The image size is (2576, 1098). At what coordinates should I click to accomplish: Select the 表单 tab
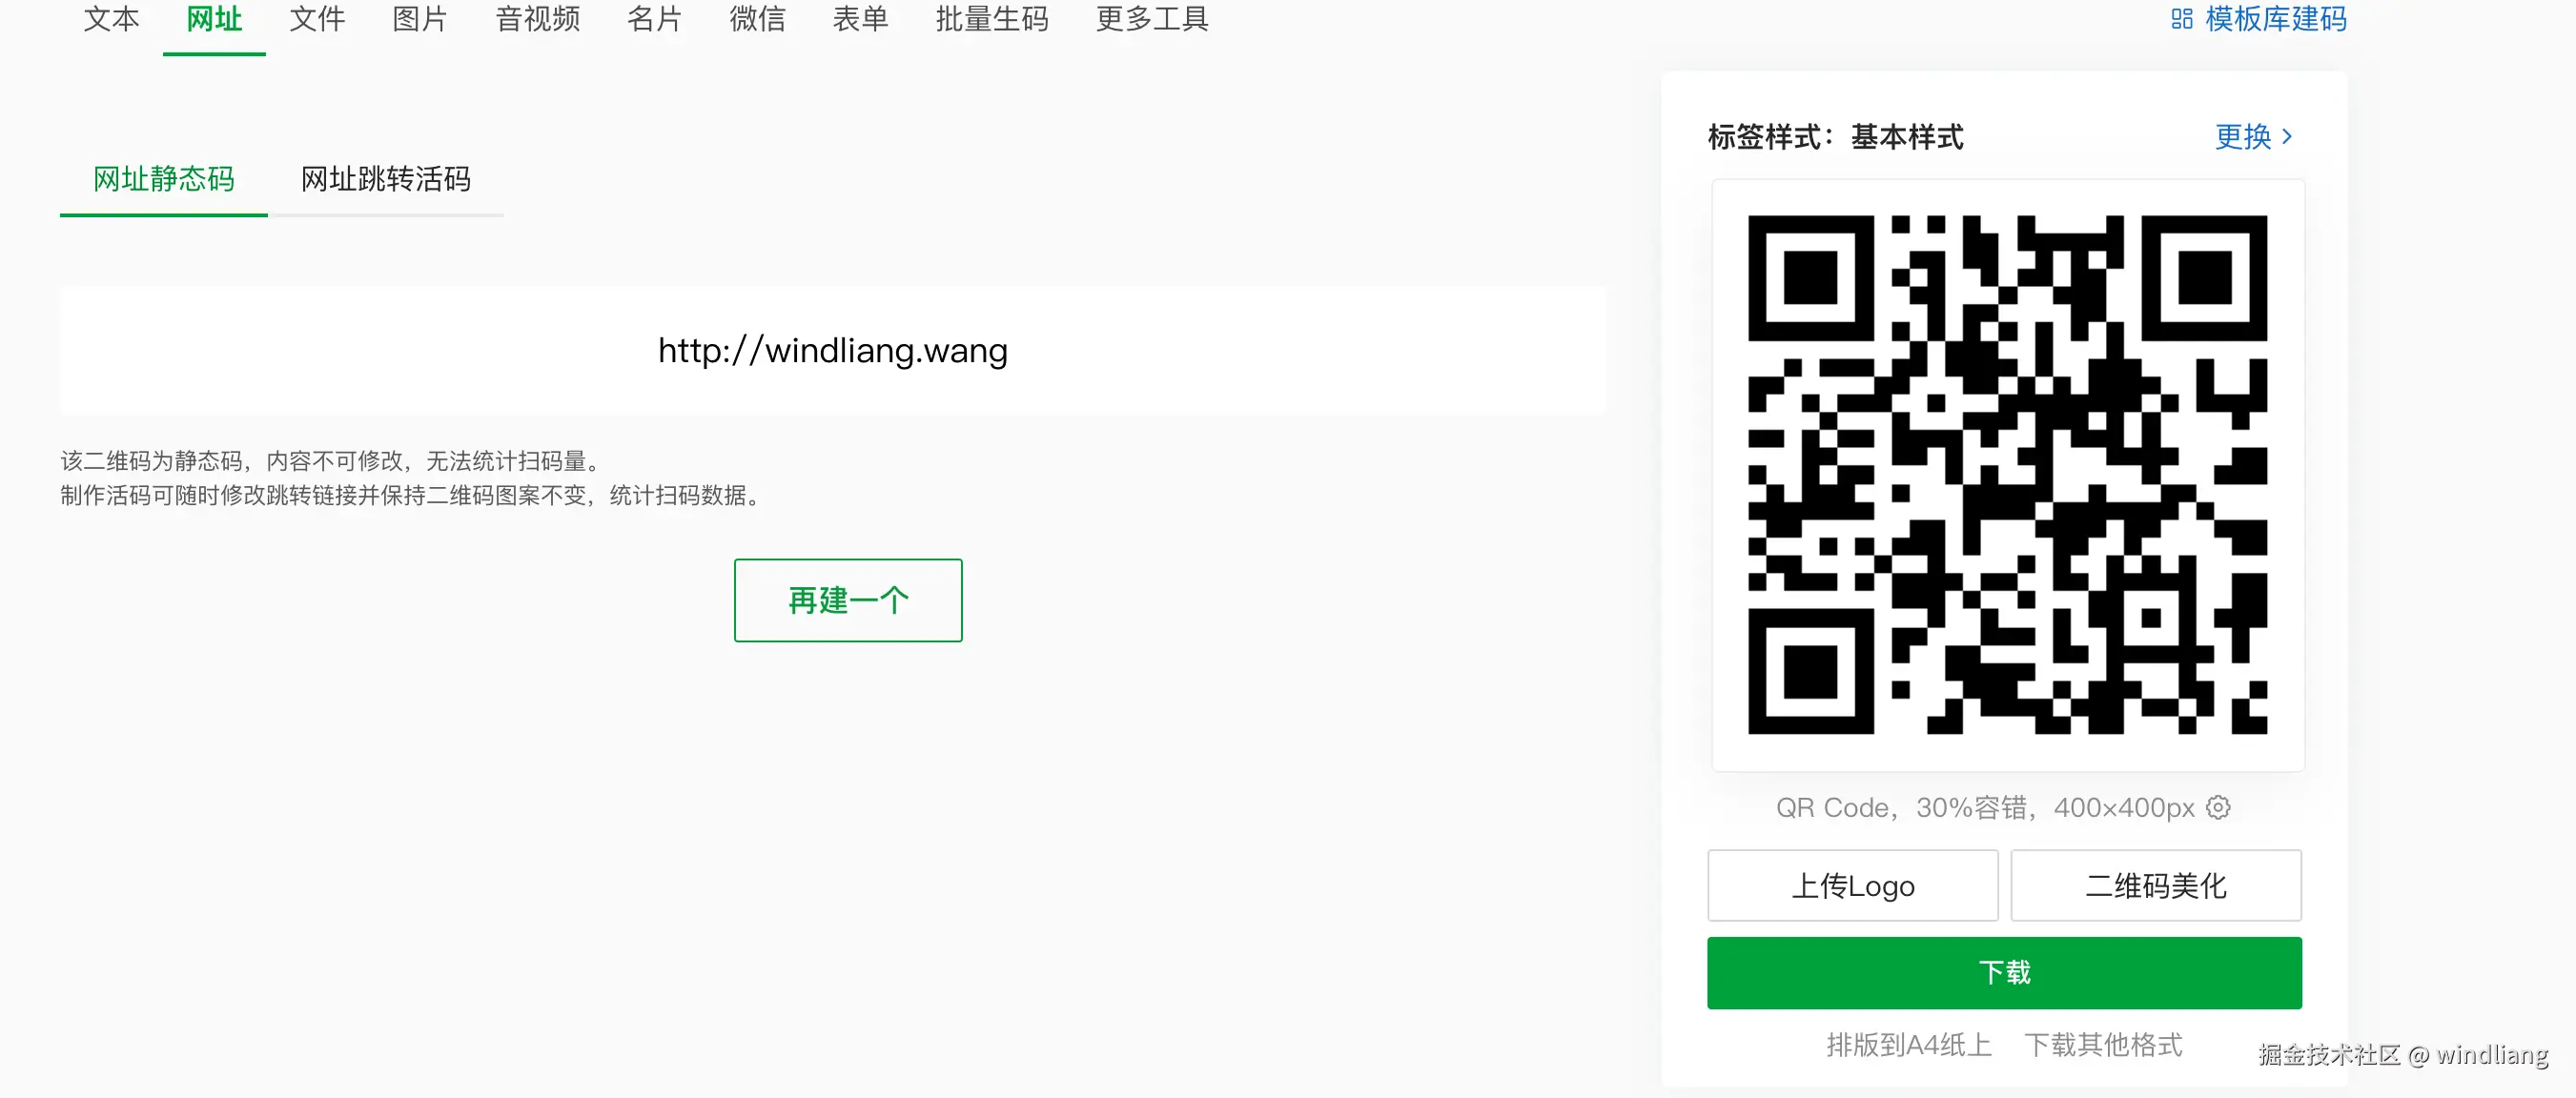click(860, 19)
